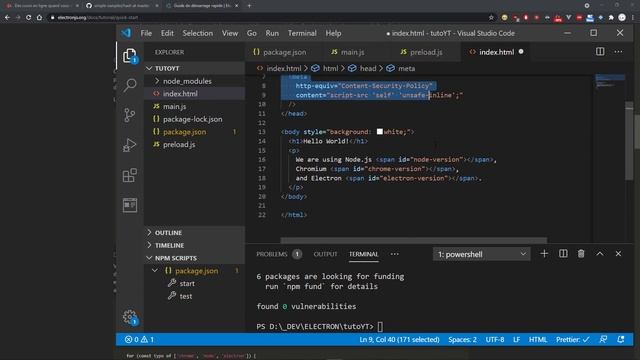The image size is (640, 360).
Task: Open preload.js in the explorer
Action: pyautogui.click(x=194, y=144)
